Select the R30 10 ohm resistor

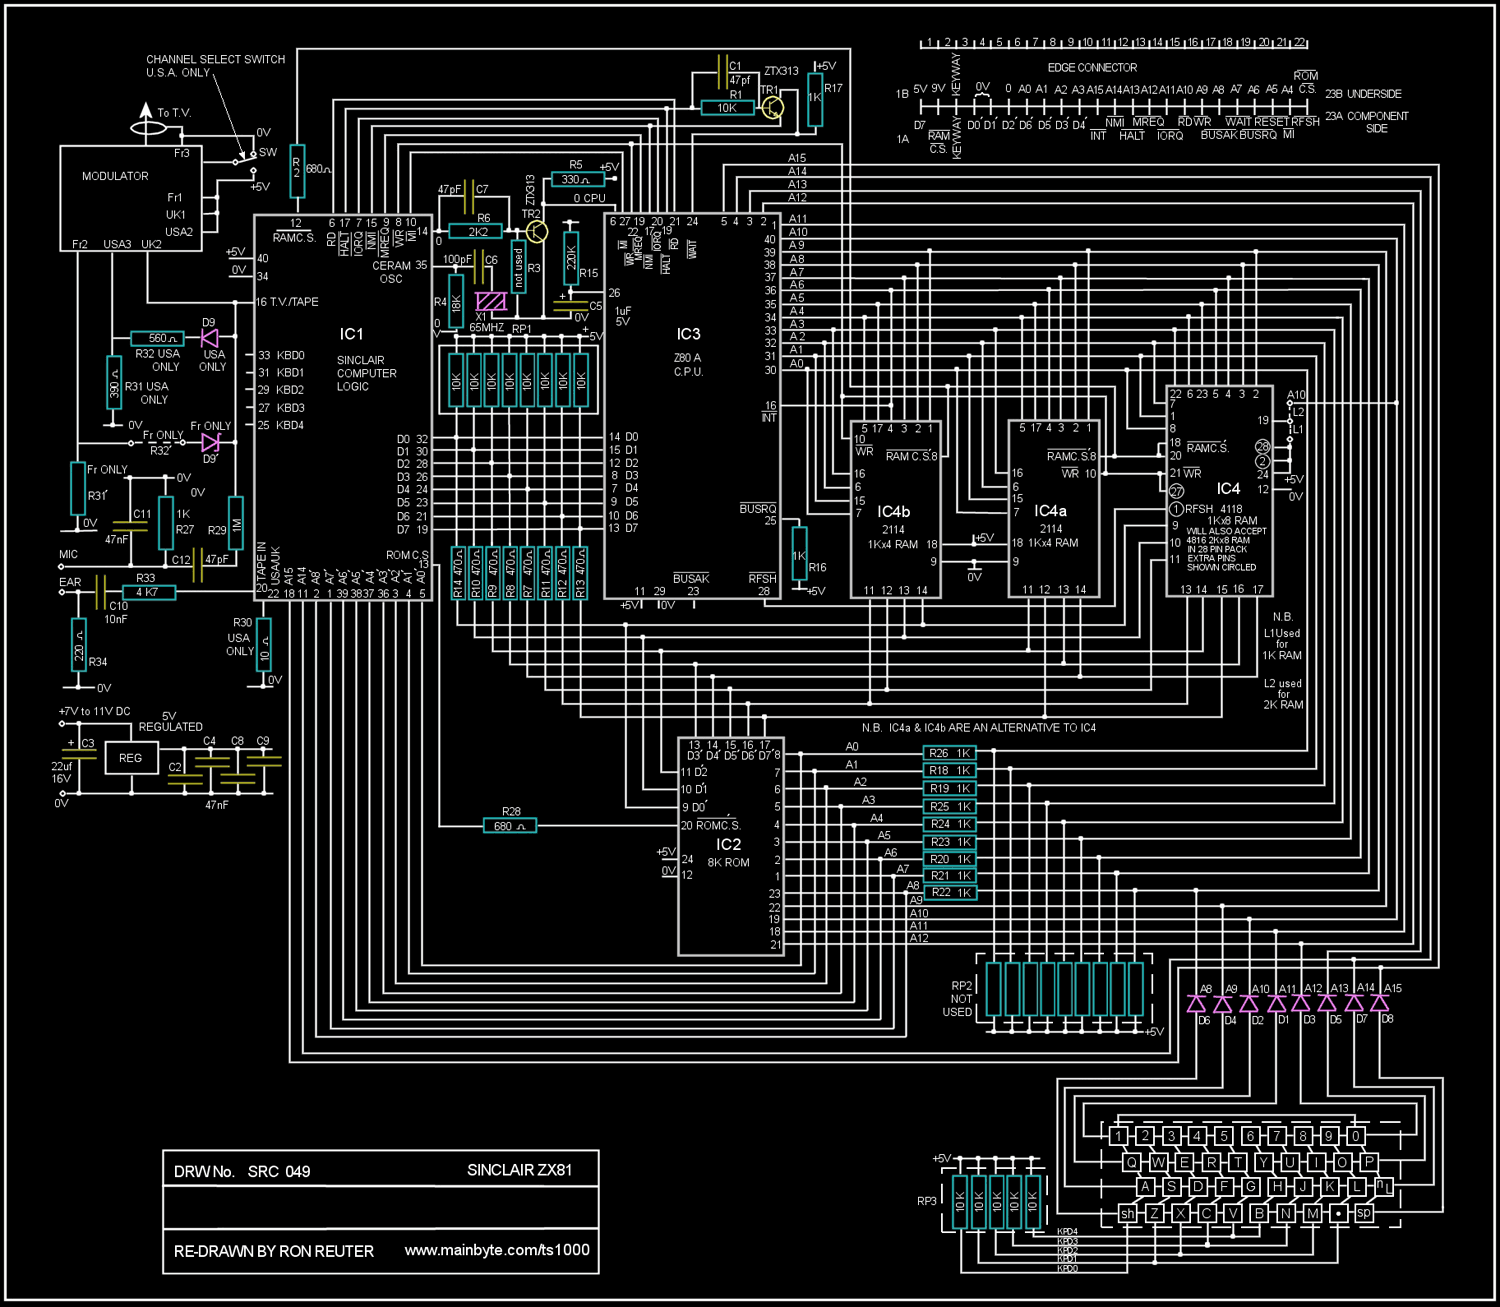[264, 645]
